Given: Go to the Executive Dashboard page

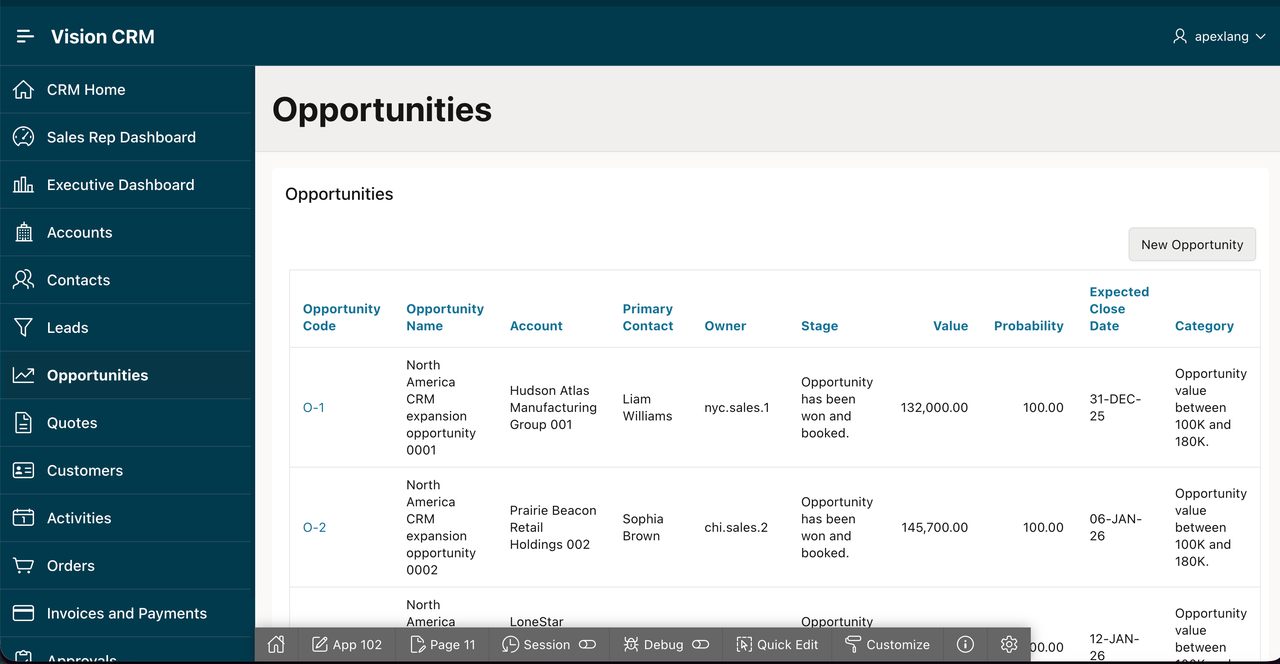Looking at the screenshot, I should point(127,185).
